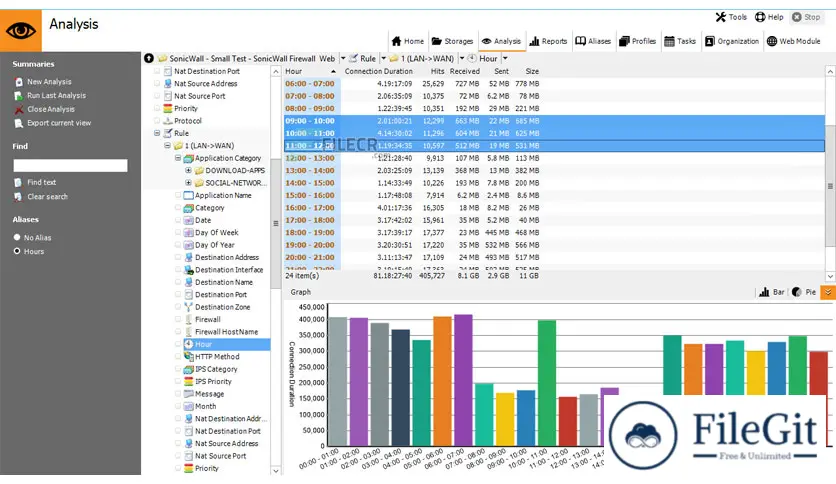Open the Tools menu
The height and width of the screenshot is (484, 836).
point(731,17)
